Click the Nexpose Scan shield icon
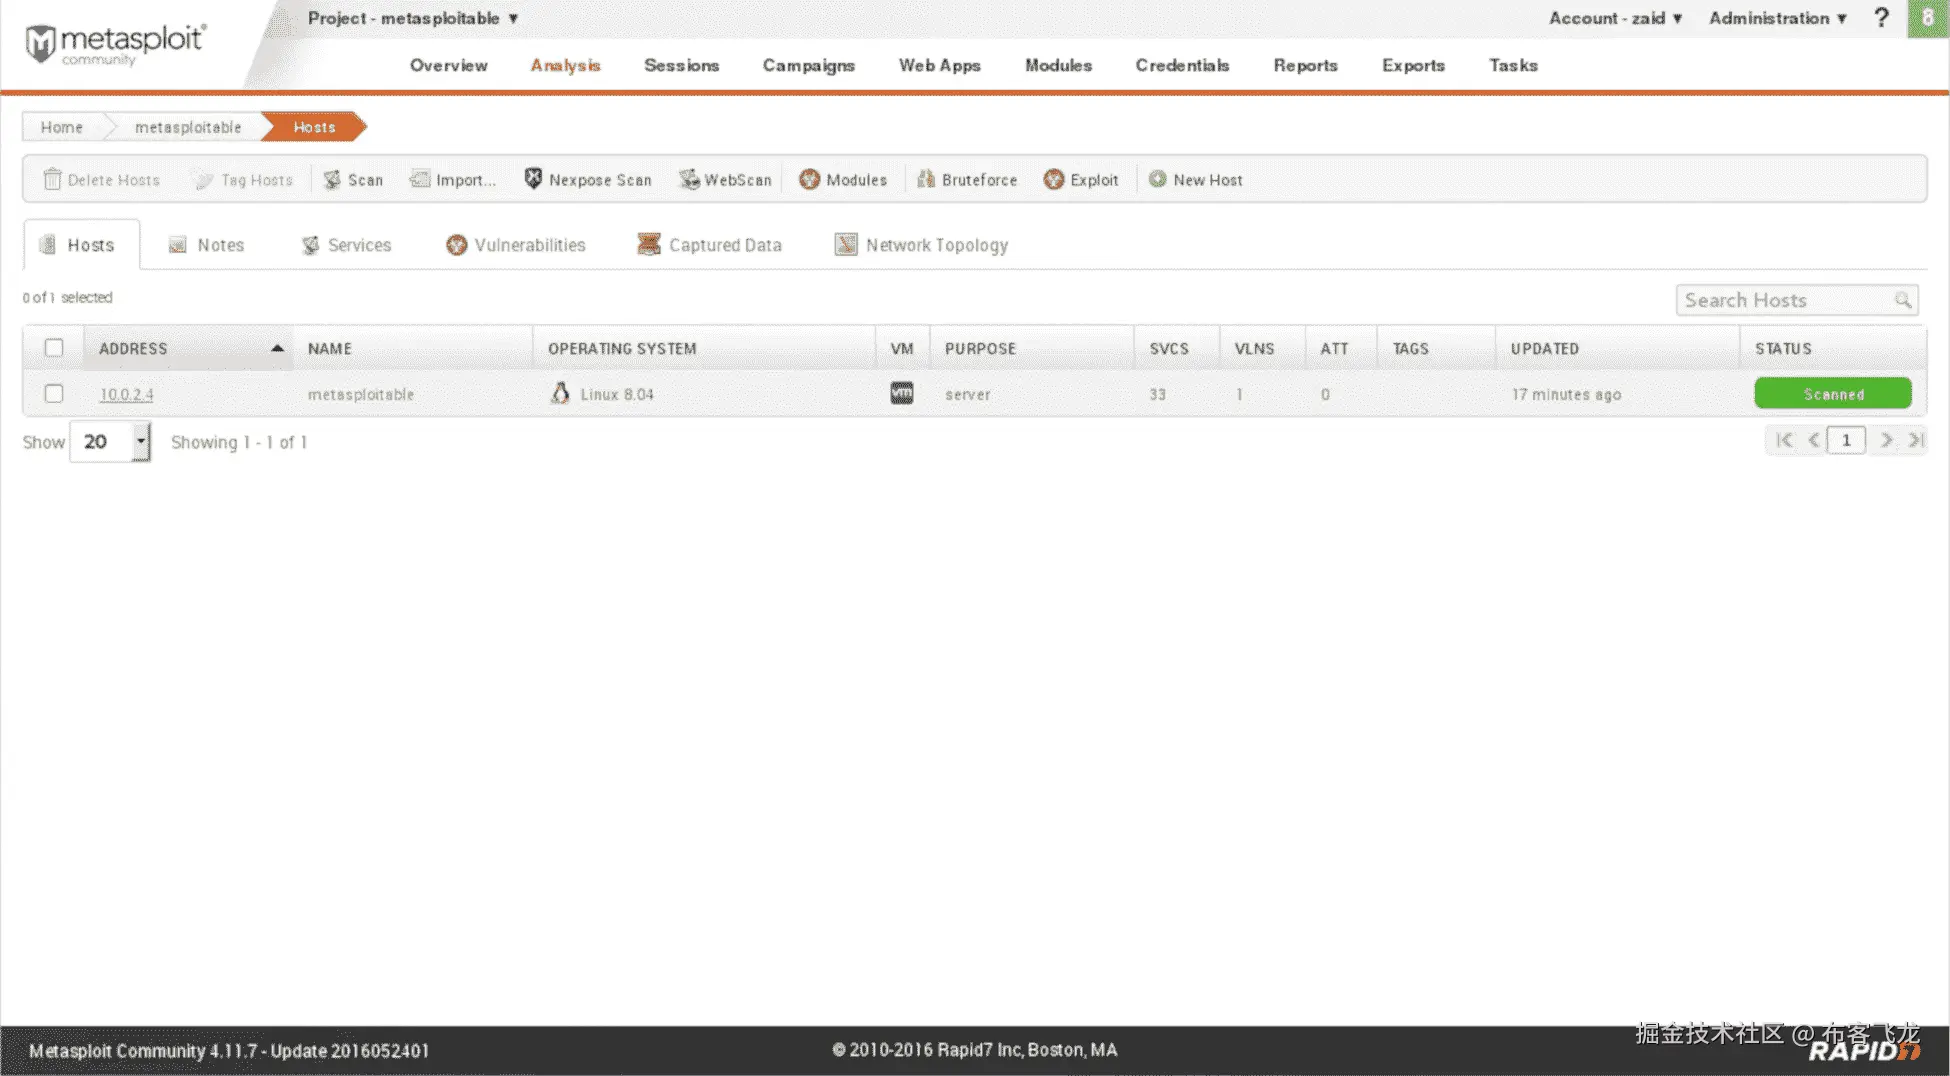 (x=533, y=179)
